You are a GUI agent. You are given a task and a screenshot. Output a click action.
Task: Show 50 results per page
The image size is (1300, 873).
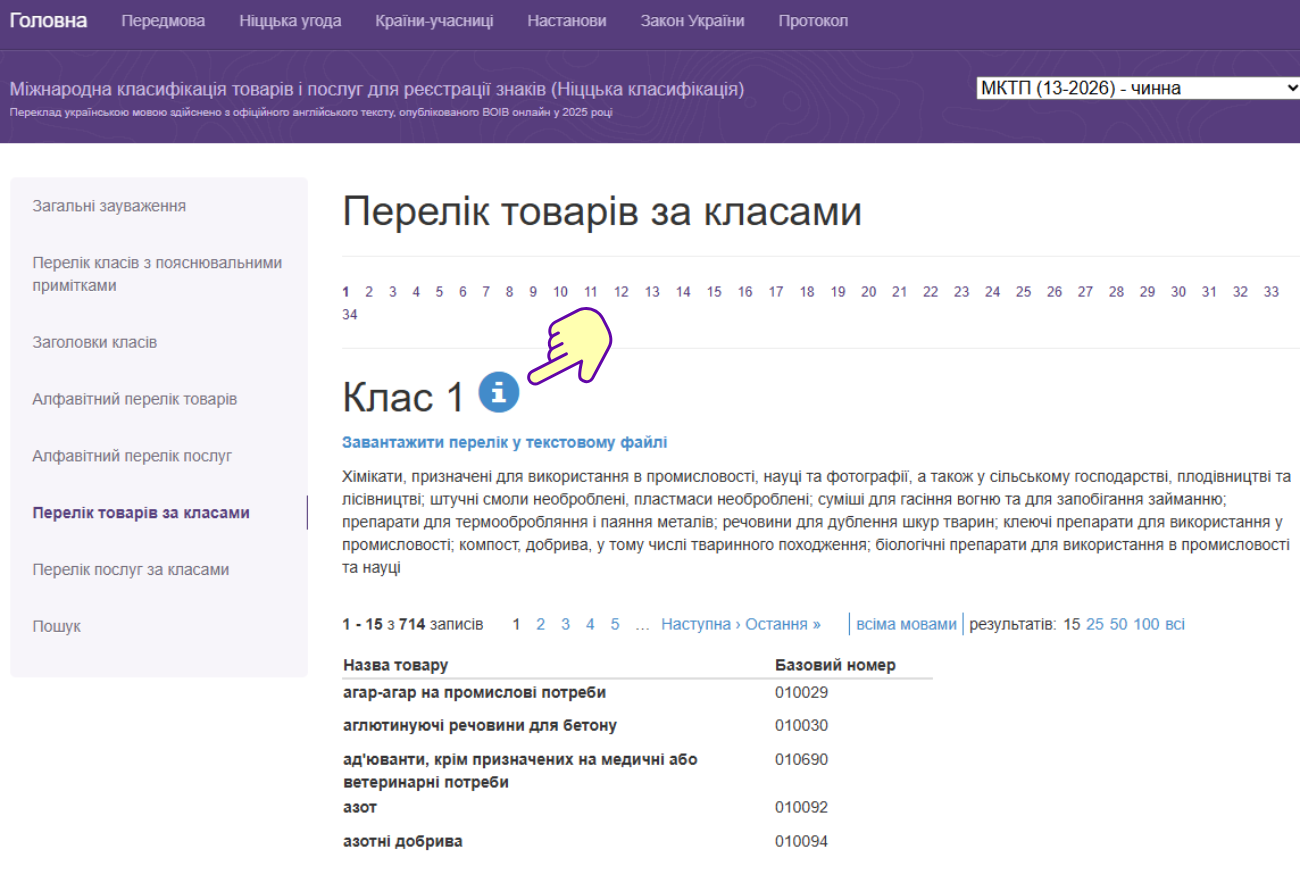(1118, 624)
